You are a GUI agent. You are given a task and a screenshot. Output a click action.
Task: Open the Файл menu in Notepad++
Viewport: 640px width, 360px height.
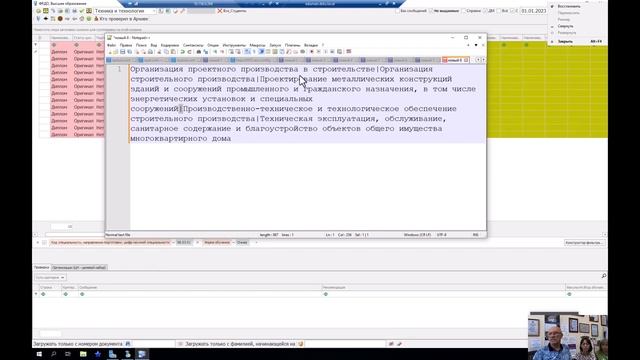pyautogui.click(x=111, y=45)
